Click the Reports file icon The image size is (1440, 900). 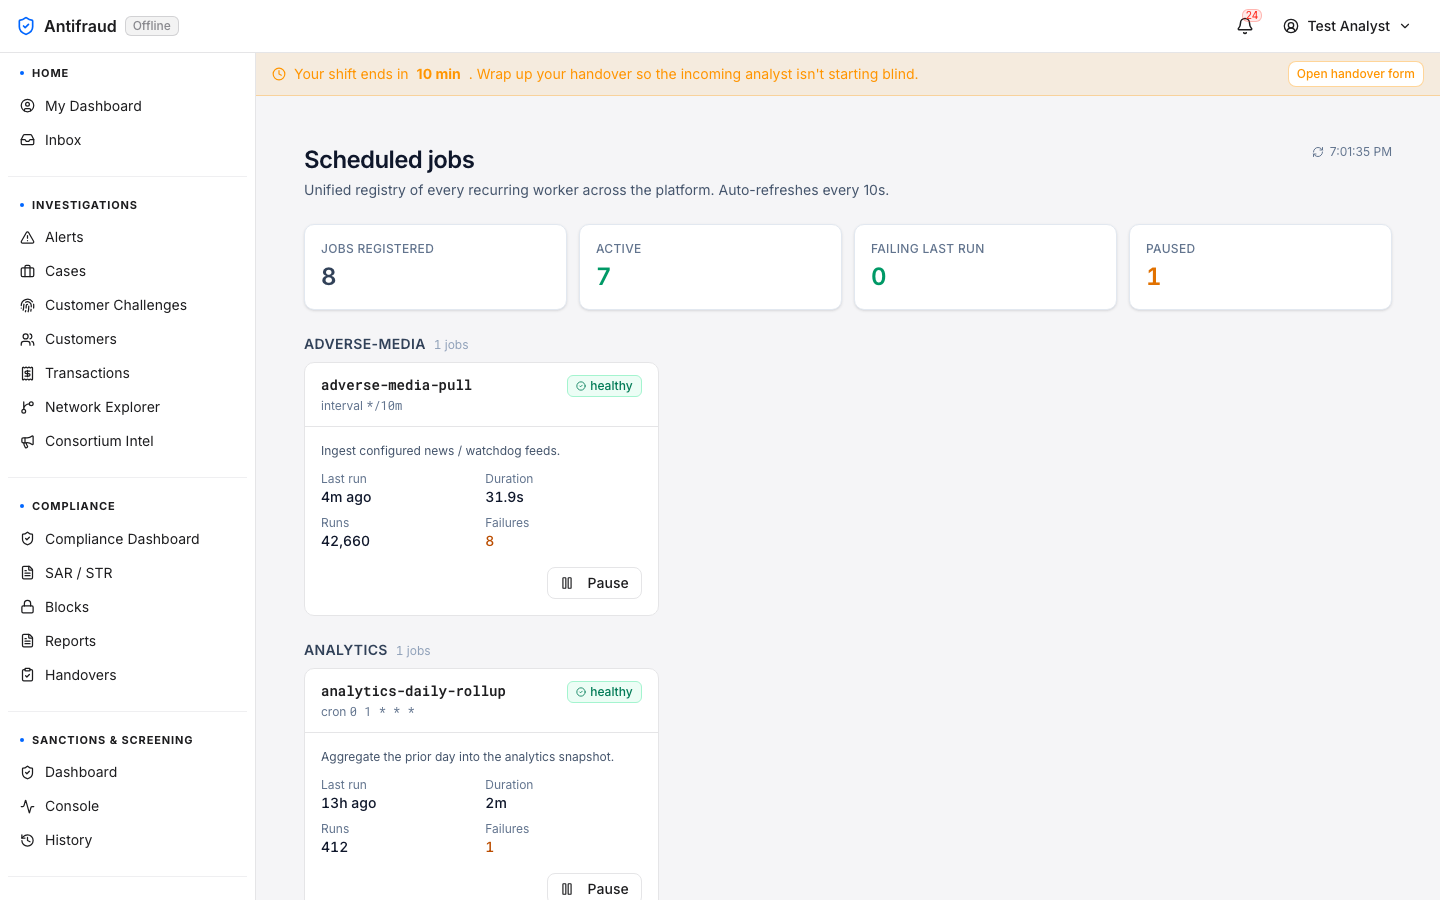28,641
